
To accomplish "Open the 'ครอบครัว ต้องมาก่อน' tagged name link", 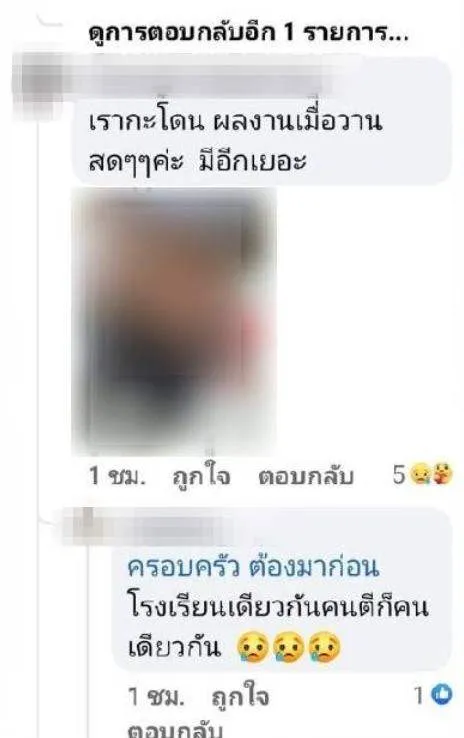I will [x=253, y=567].
